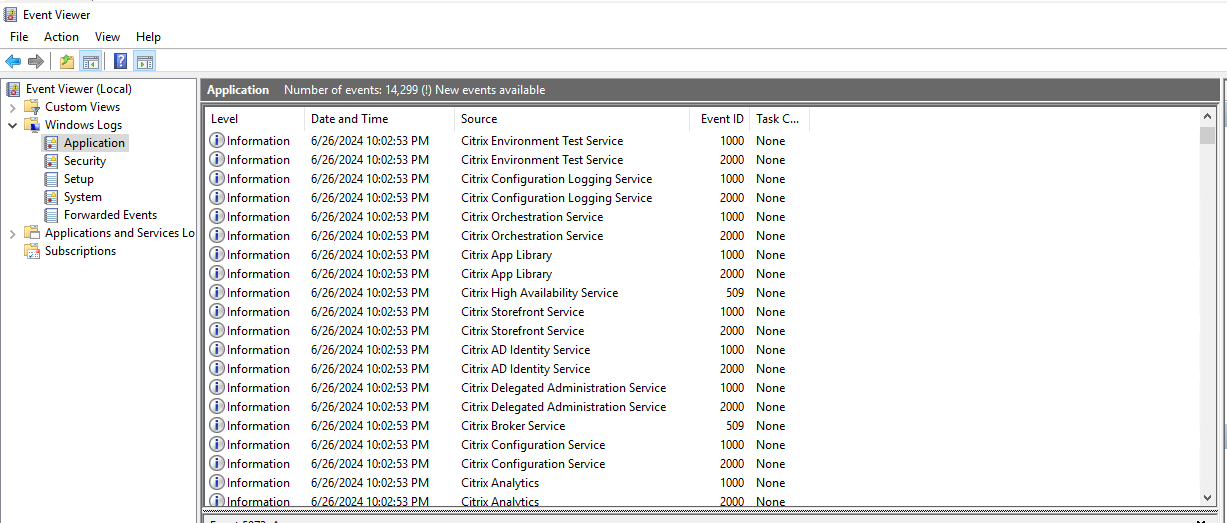Viewport: 1227px width, 523px height.
Task: Select the System log icon in tree
Action: tap(52, 197)
